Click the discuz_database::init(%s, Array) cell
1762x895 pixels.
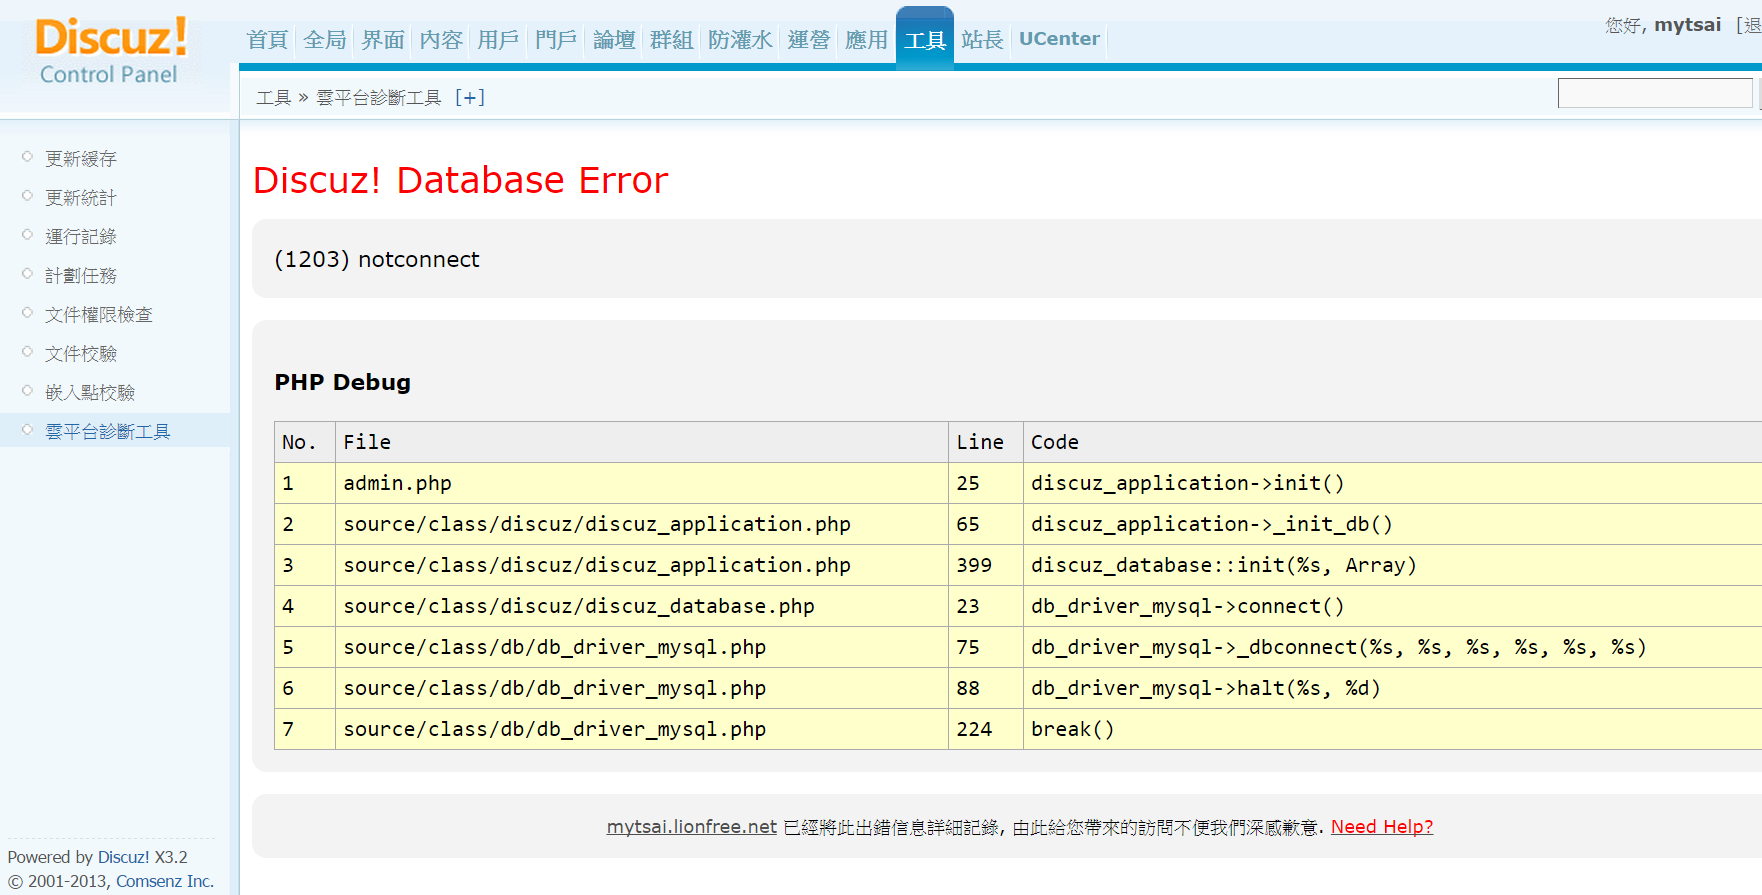point(1392,565)
